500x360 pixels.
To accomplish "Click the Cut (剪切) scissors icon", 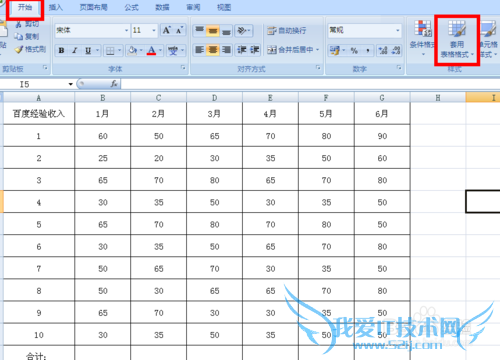I will coord(19,24).
